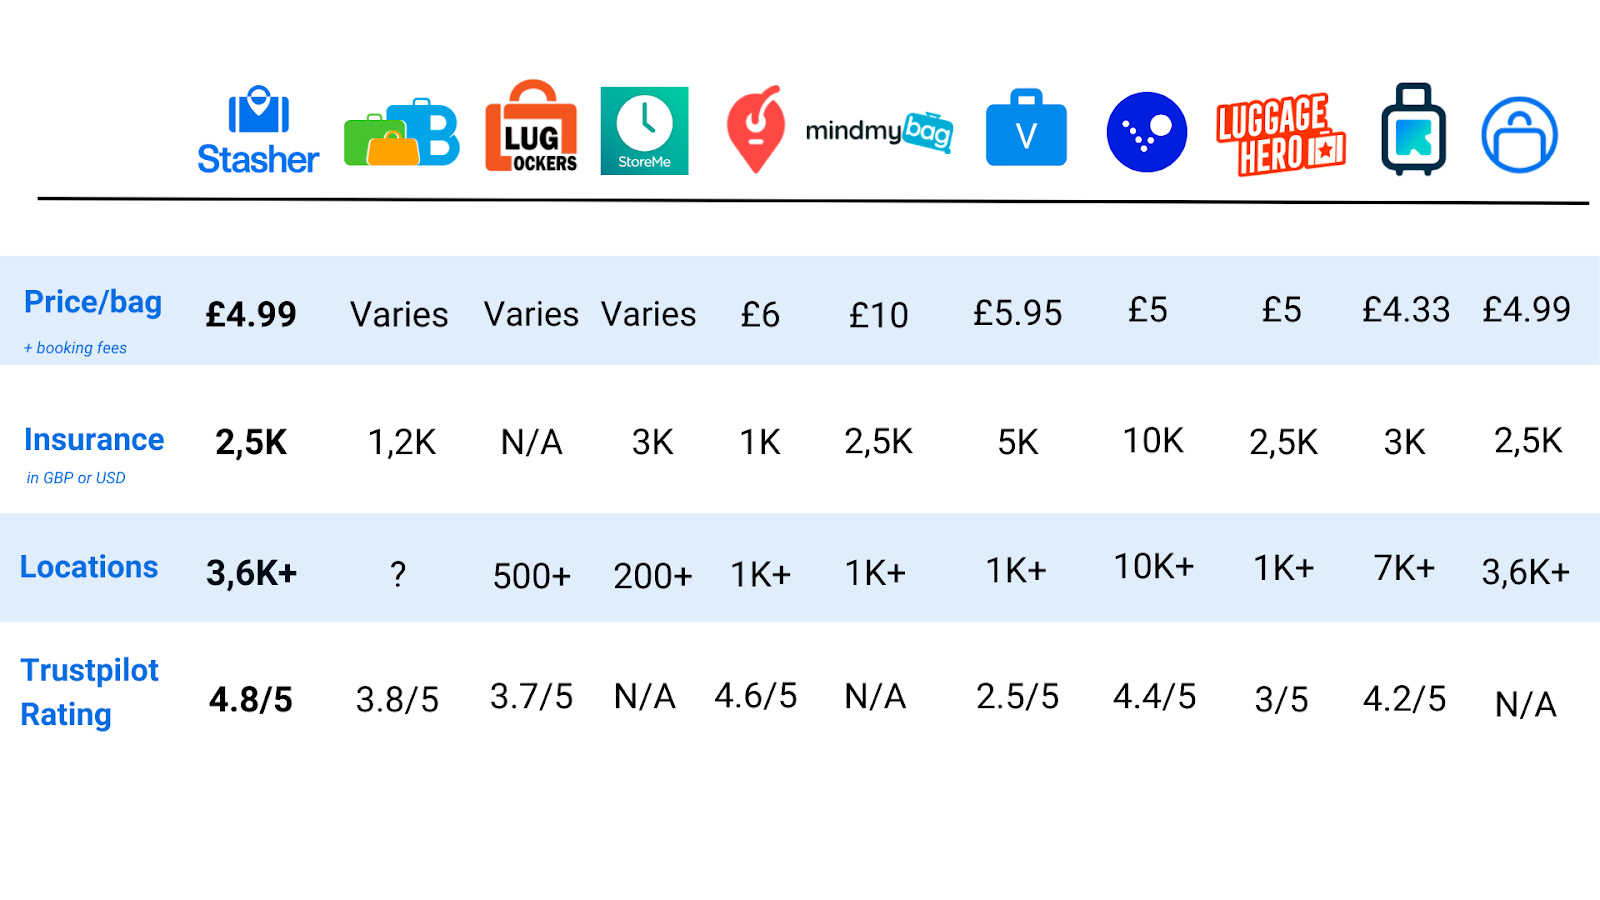
Task: Select the Insurance row heading
Action: tap(94, 440)
